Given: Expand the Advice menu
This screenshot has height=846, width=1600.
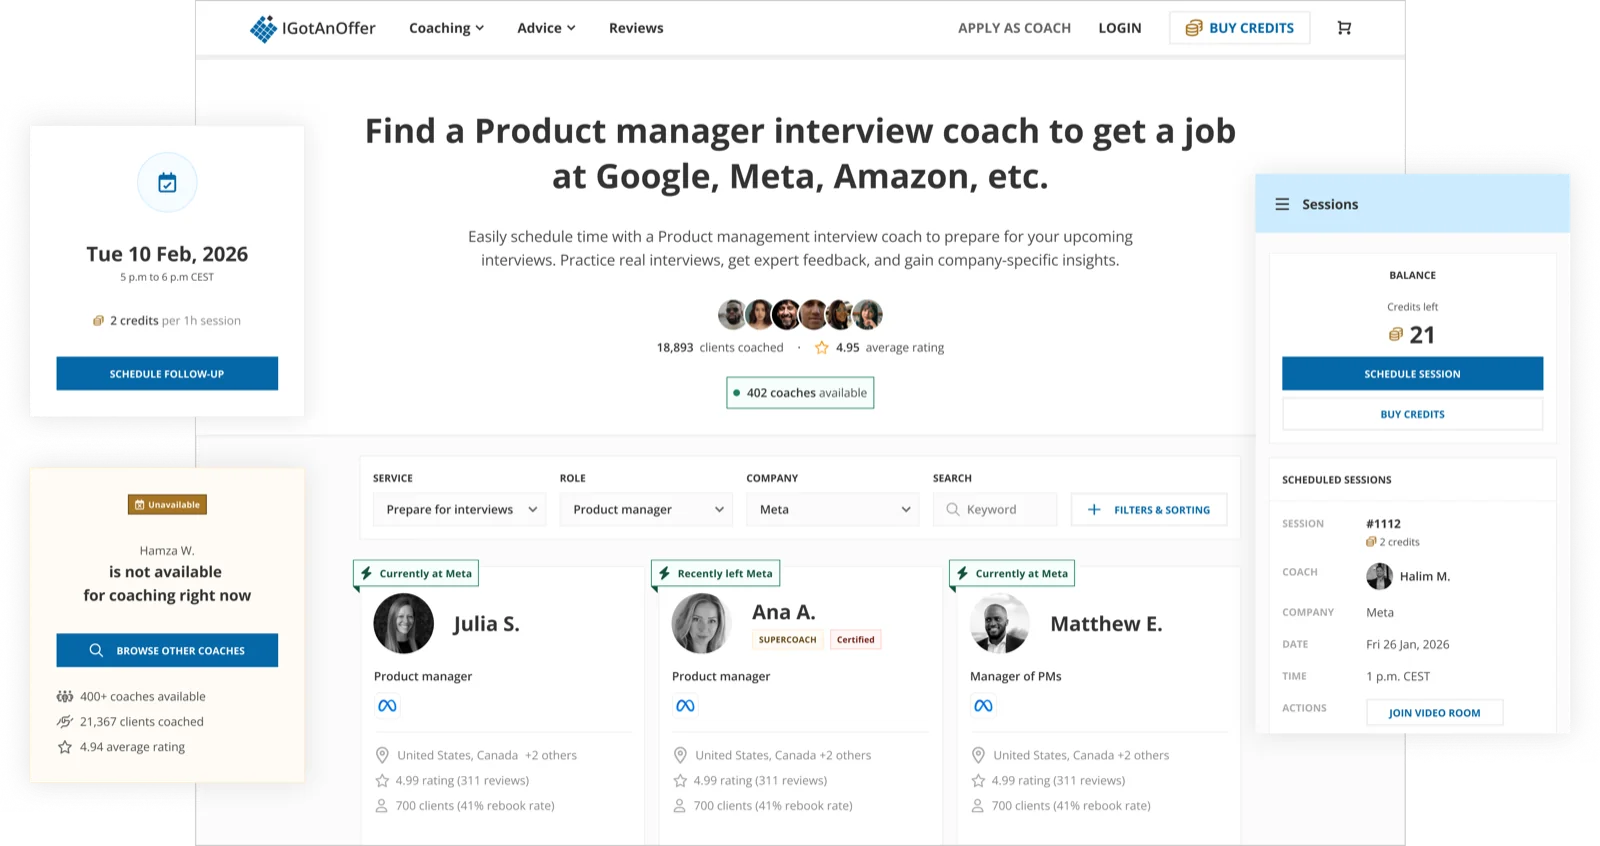Looking at the screenshot, I should click(546, 28).
